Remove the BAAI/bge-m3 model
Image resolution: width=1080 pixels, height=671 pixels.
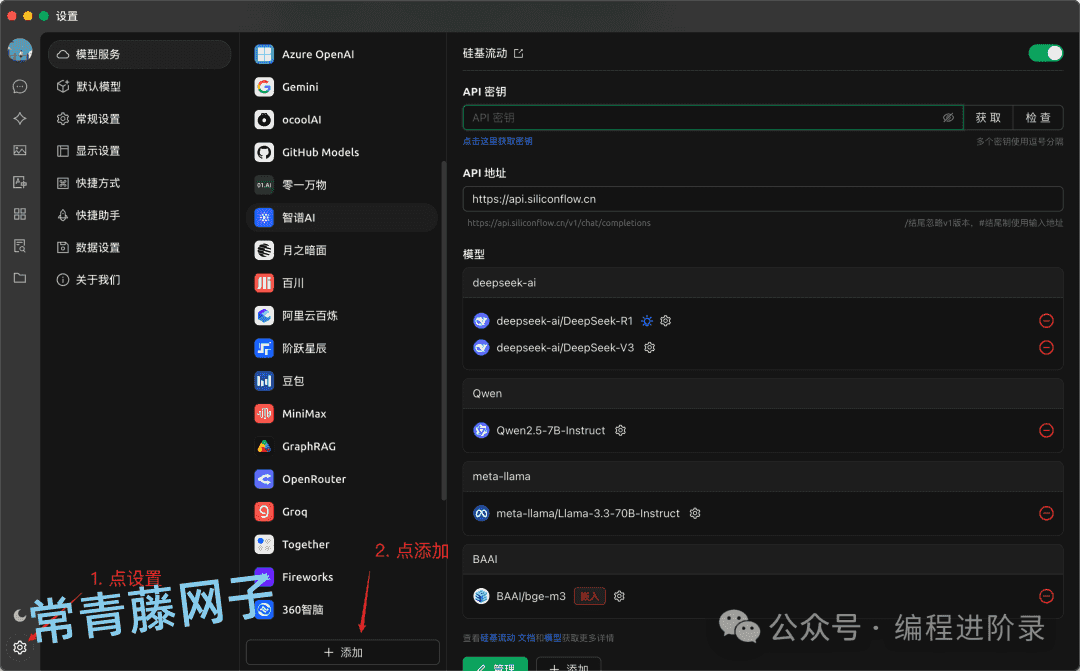click(x=1046, y=597)
